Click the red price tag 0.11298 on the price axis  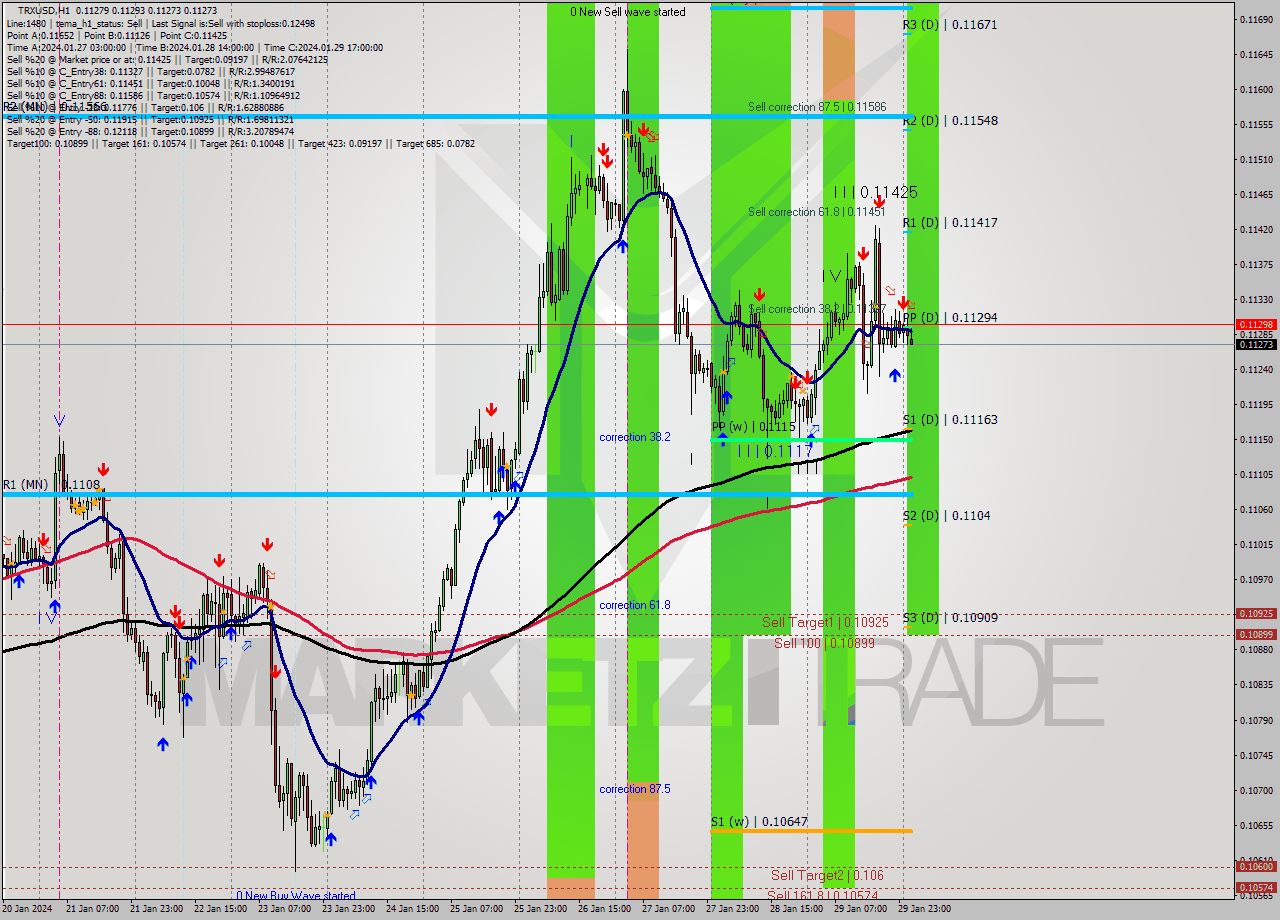pyautogui.click(x=1256, y=324)
